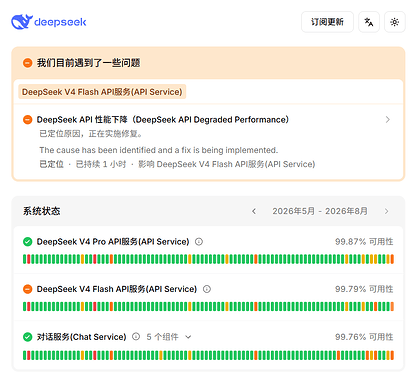Screen dimensions: 411x375
Task: Expand the 5 个组件 components dropdown
Action: point(169,337)
